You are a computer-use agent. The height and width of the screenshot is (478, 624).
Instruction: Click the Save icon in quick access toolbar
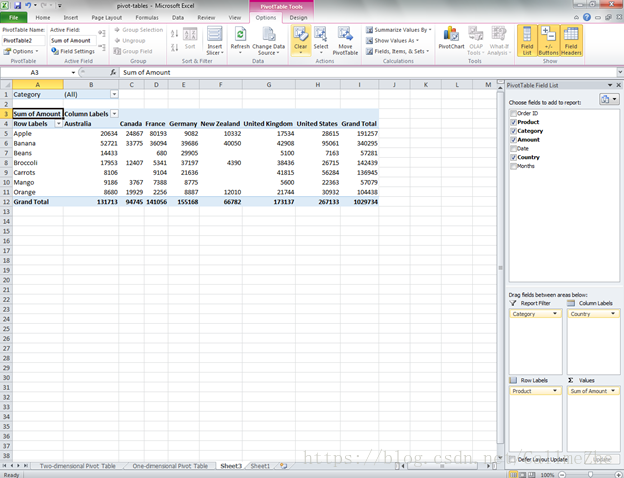[18, 6]
